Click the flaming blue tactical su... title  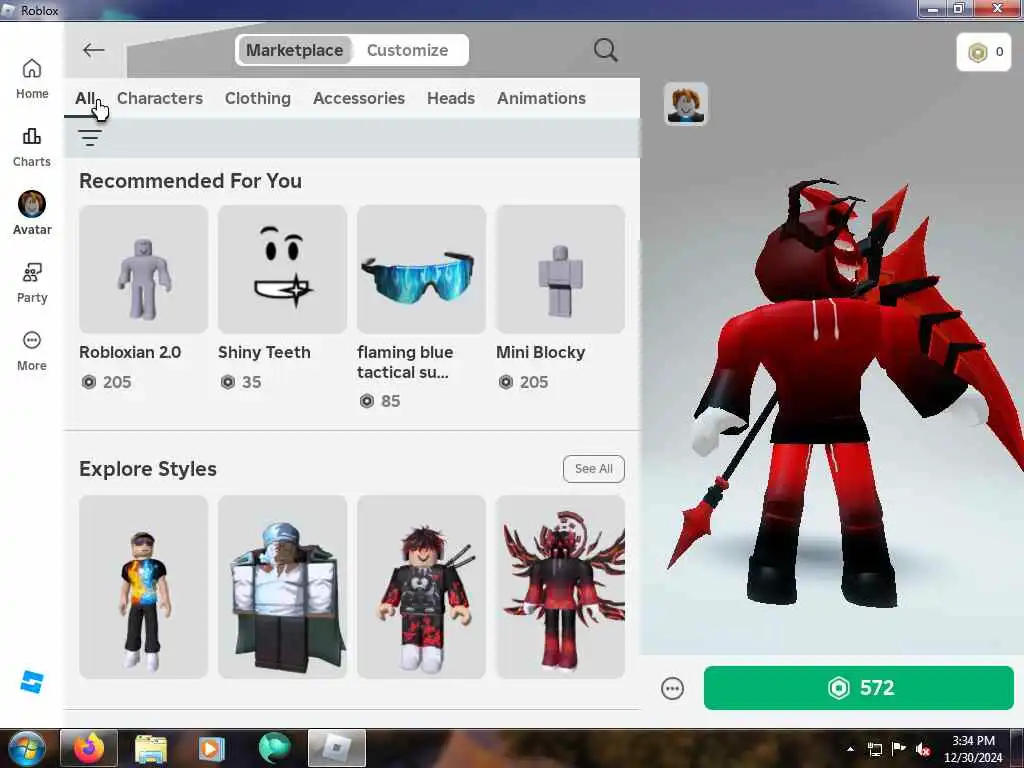point(405,362)
